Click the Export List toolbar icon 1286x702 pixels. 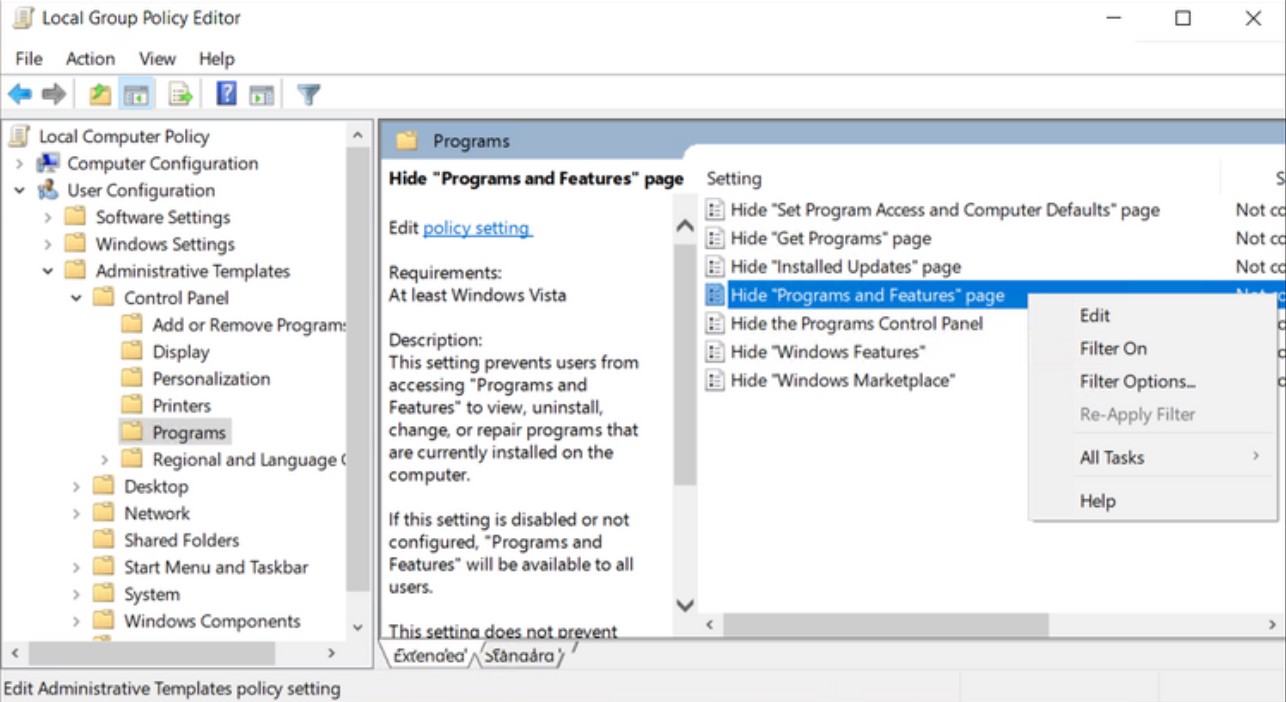pyautogui.click(x=181, y=95)
